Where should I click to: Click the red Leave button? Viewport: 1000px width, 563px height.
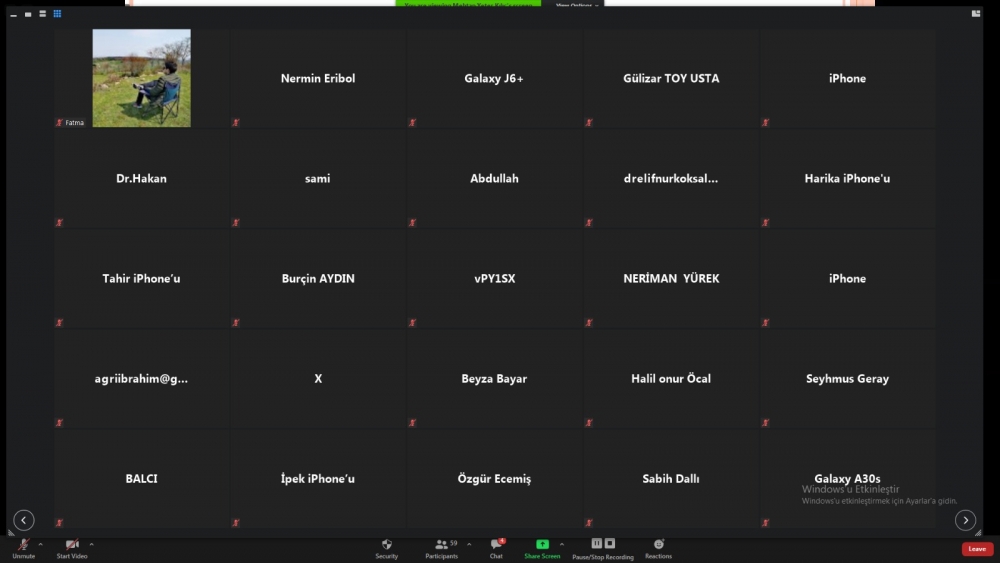click(977, 549)
